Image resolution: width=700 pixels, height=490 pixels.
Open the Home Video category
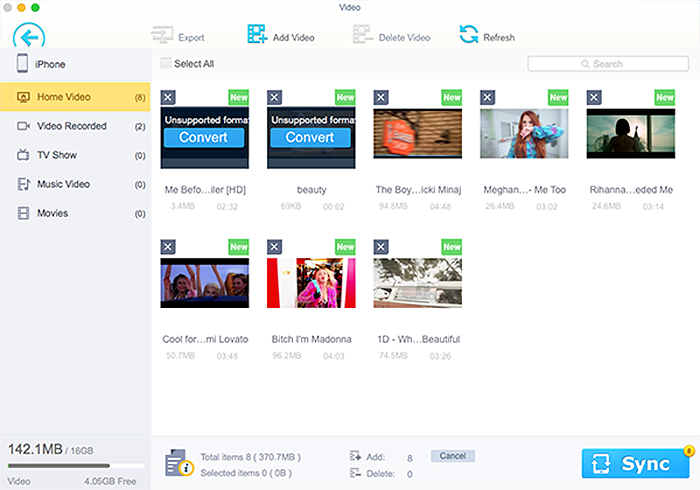75,97
